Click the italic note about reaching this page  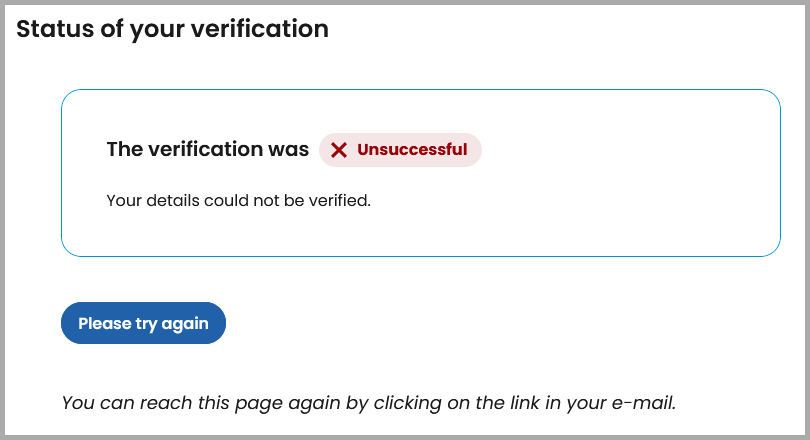[x=369, y=403]
